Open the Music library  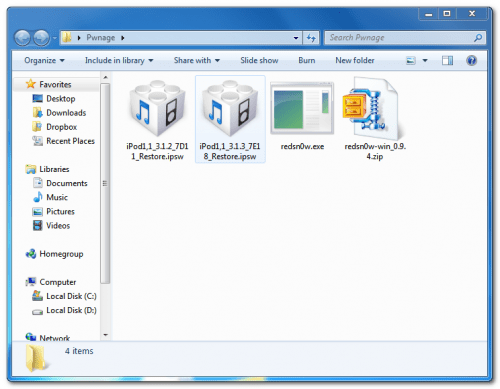click(57, 197)
